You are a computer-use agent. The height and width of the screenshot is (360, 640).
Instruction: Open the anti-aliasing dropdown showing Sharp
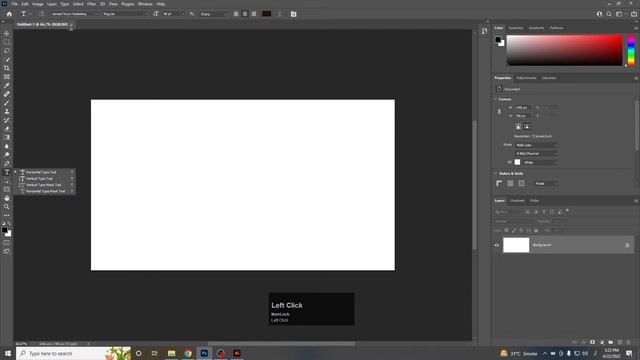click(x=213, y=14)
